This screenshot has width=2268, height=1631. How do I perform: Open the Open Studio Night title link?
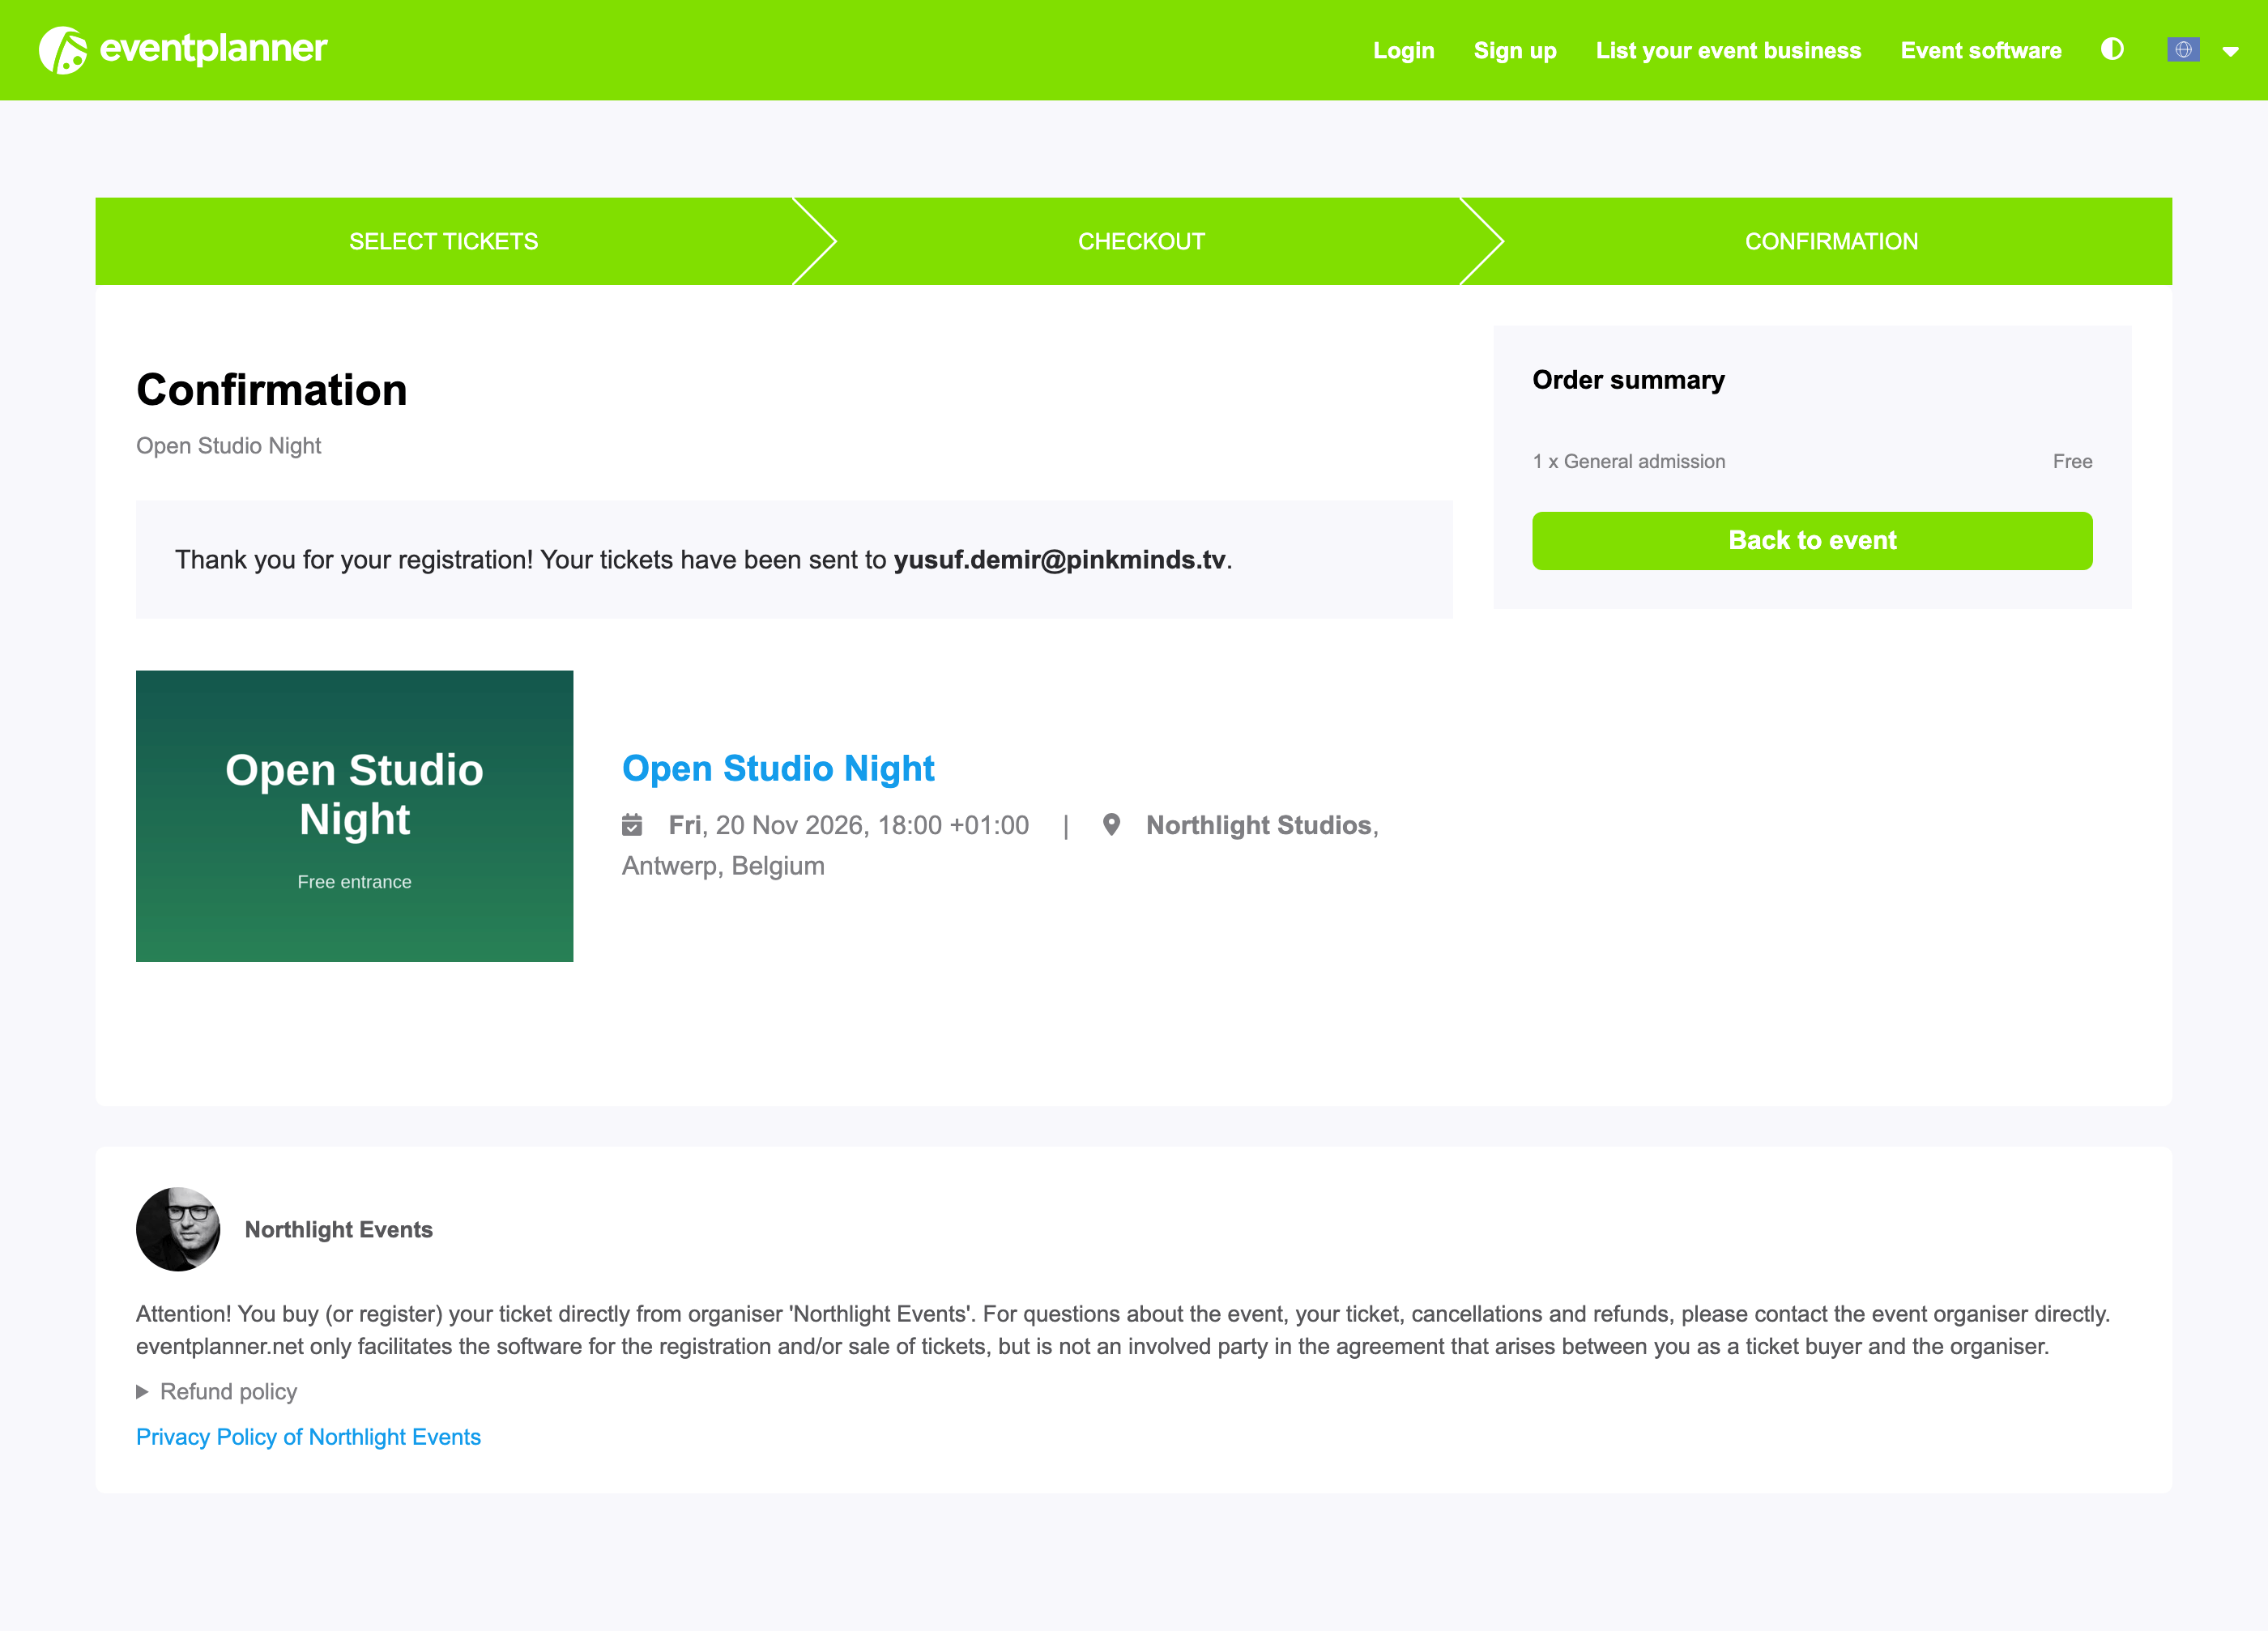[778, 768]
